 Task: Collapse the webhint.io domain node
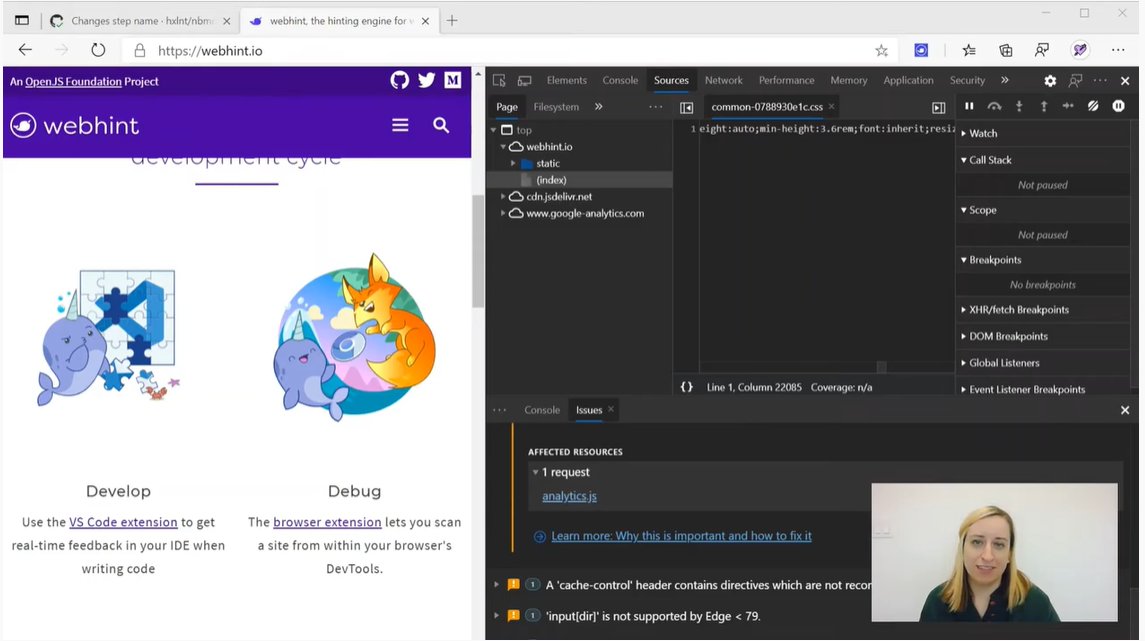coord(503,147)
